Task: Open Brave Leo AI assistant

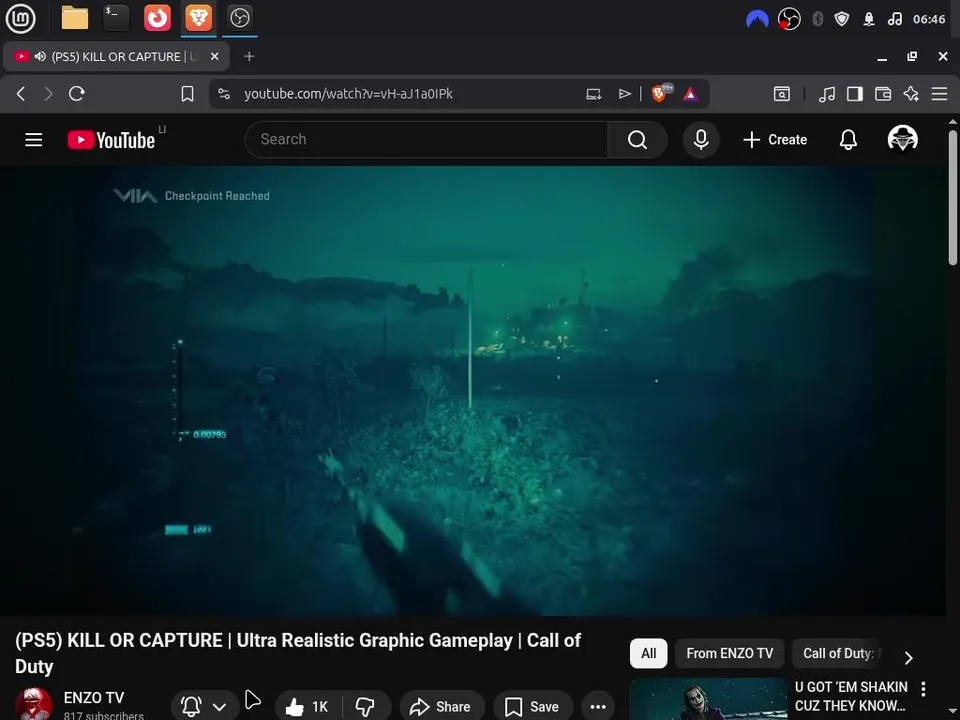Action: (911, 94)
